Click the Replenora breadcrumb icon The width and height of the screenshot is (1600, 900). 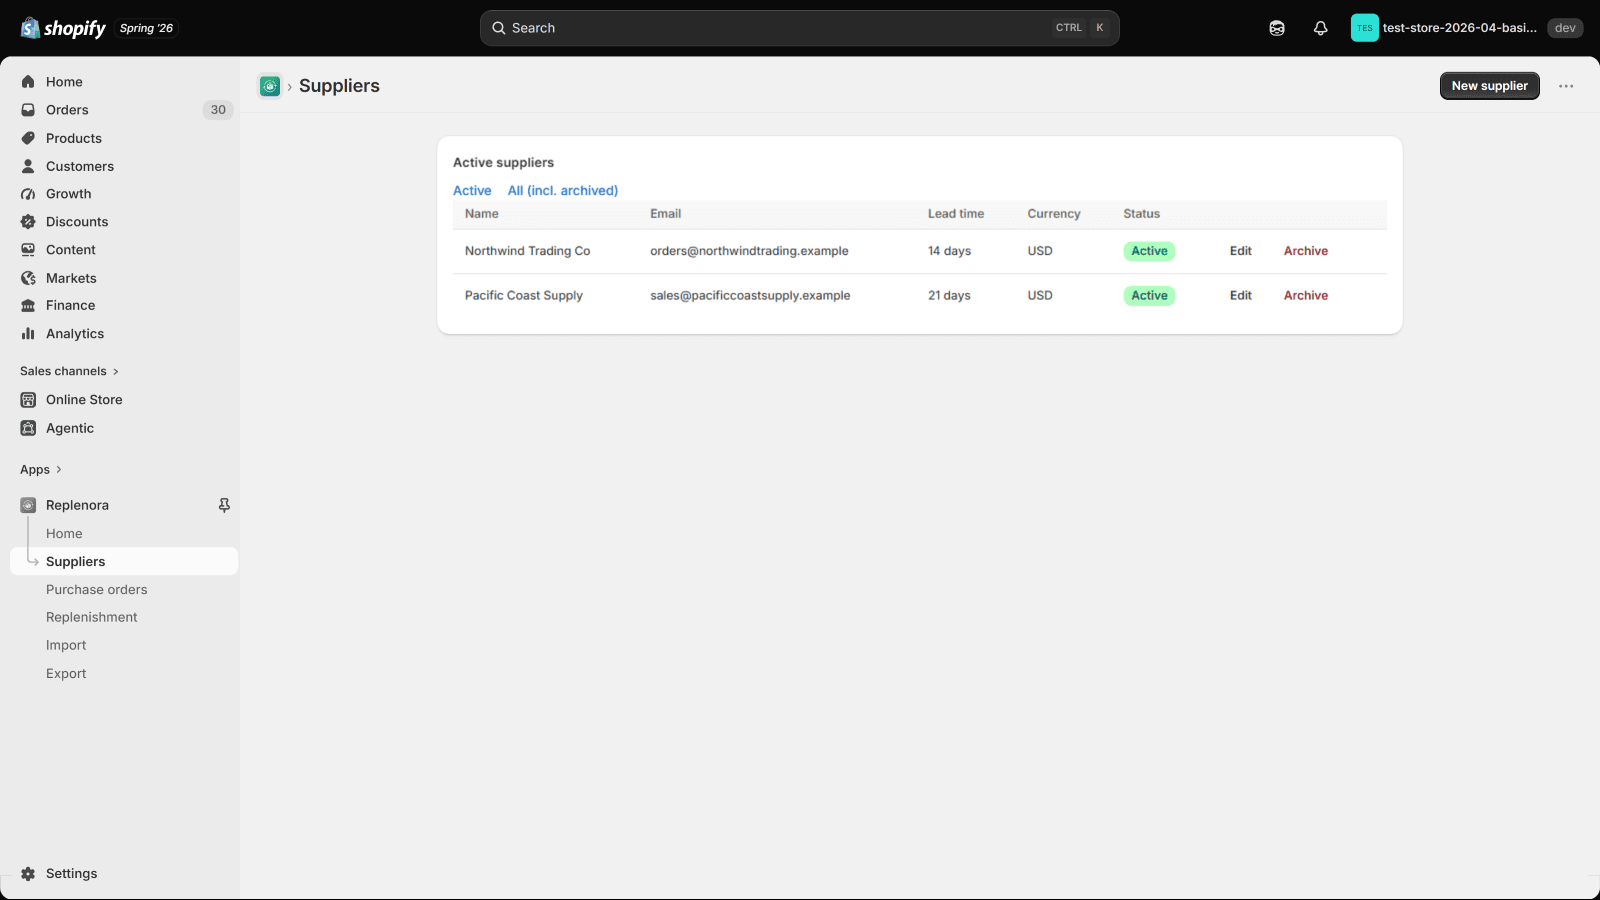pos(270,86)
